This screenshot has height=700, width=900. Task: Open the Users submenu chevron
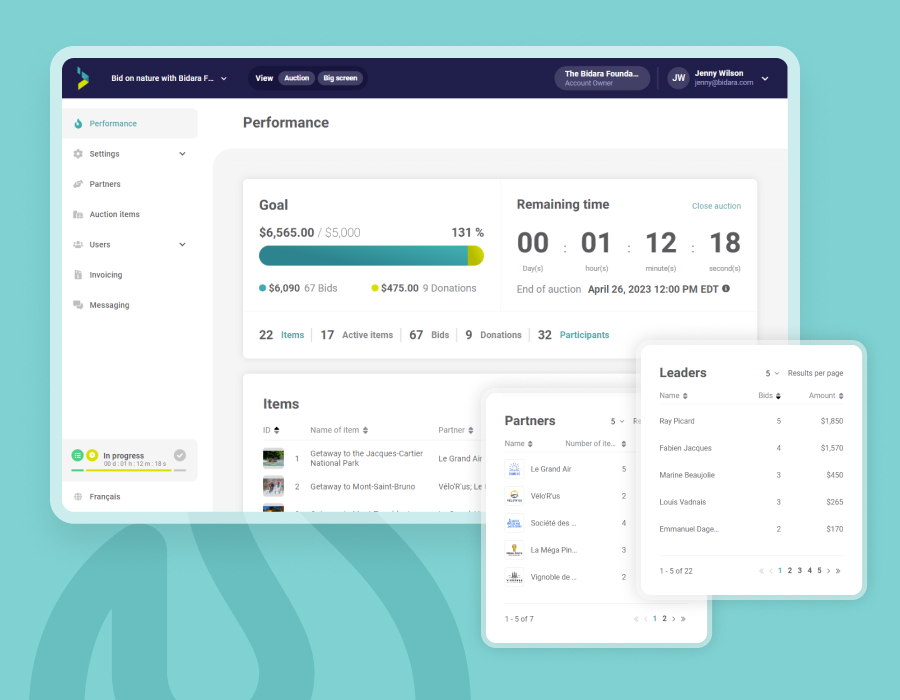[x=184, y=244]
